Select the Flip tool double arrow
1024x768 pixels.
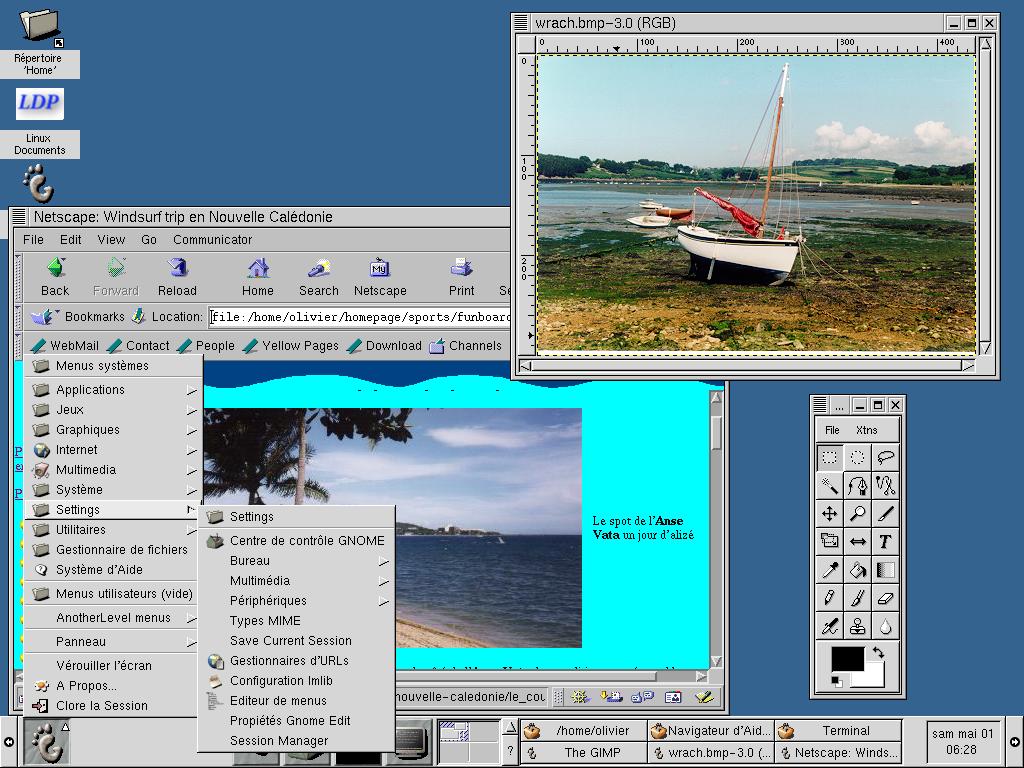[x=857, y=541]
